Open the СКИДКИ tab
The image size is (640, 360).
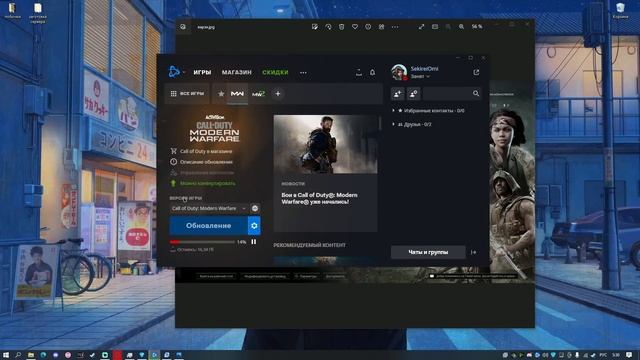tap(275, 72)
